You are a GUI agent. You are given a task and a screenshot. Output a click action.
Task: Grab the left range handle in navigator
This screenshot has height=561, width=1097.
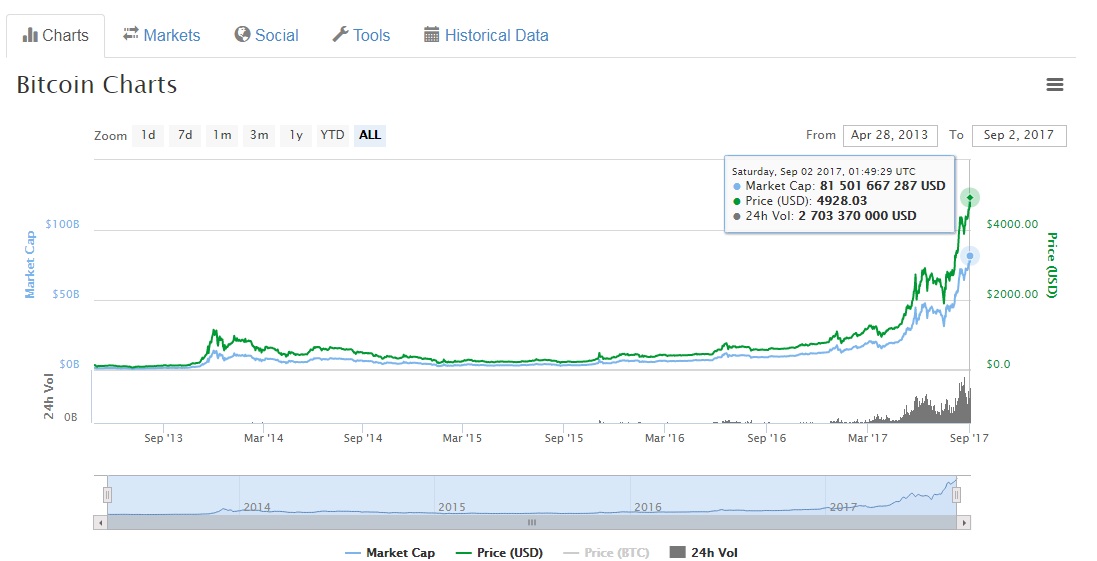[x=107, y=495]
